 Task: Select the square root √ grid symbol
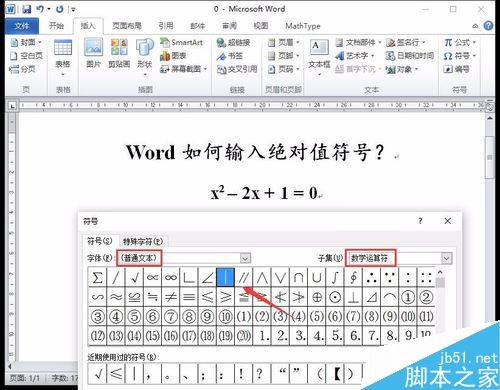[134, 277]
